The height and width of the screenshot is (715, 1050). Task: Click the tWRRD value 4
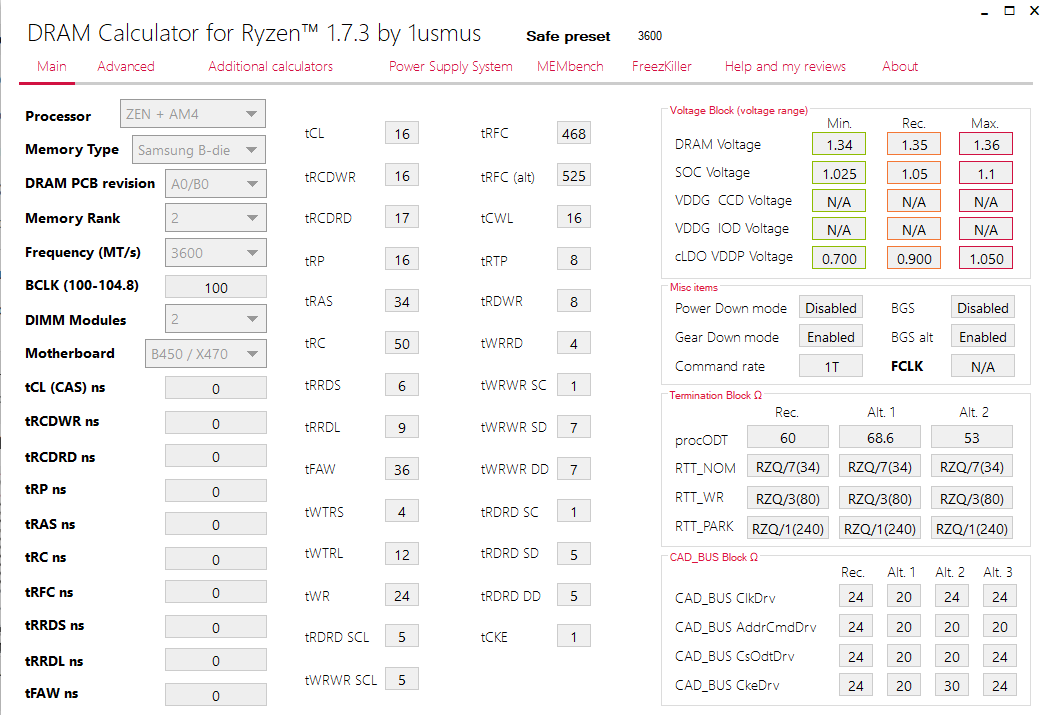pos(574,343)
